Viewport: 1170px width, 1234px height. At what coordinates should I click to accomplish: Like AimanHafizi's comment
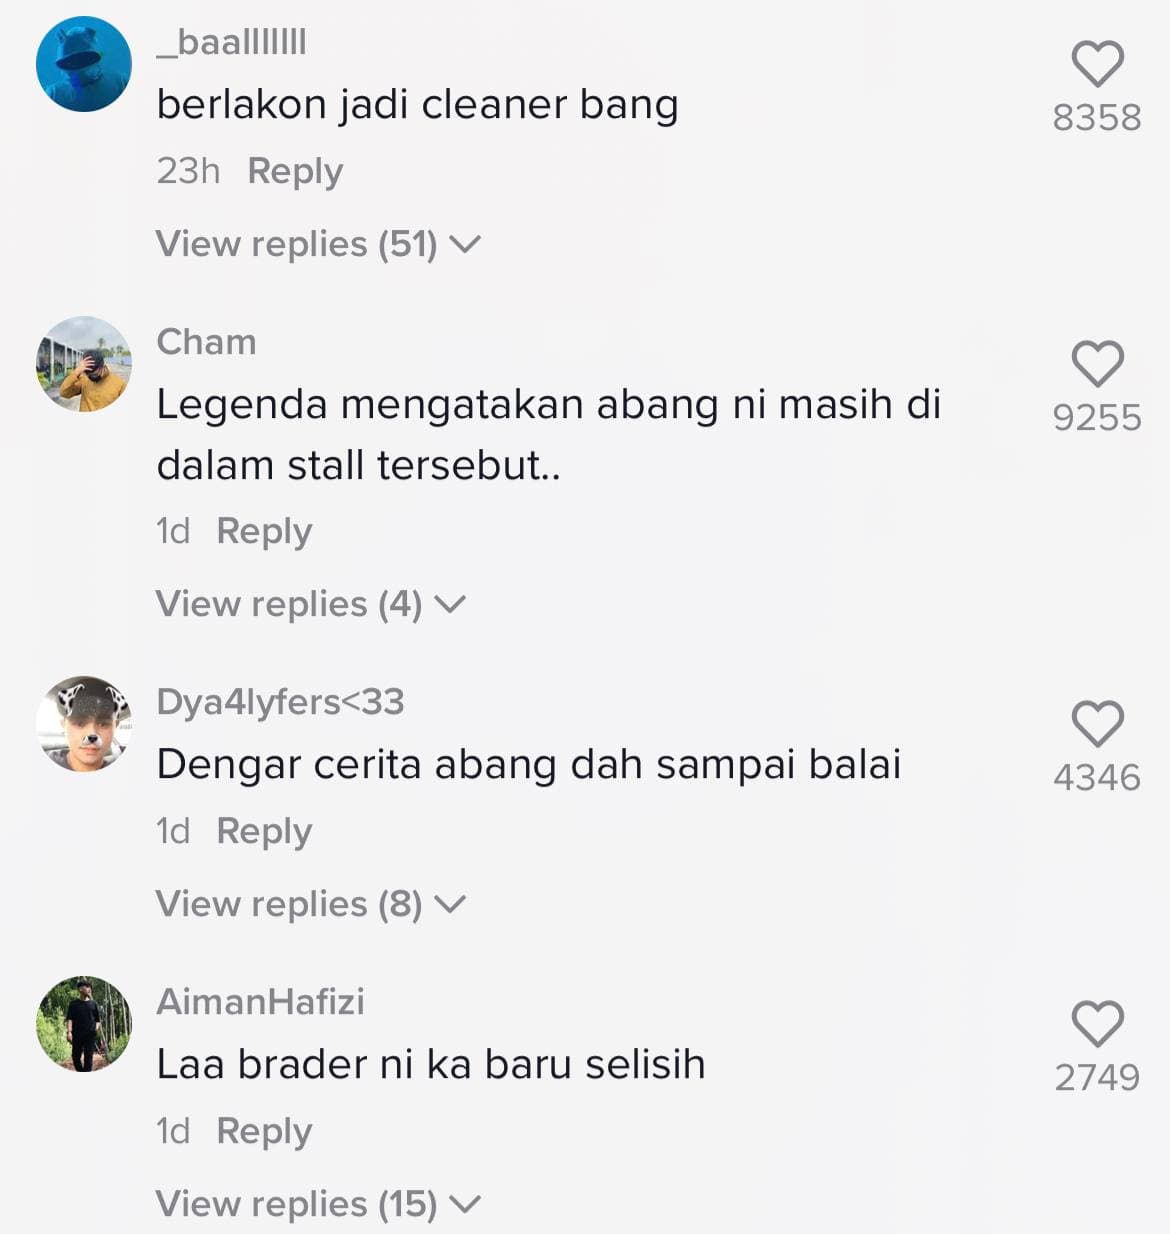pyautogui.click(x=1097, y=1024)
